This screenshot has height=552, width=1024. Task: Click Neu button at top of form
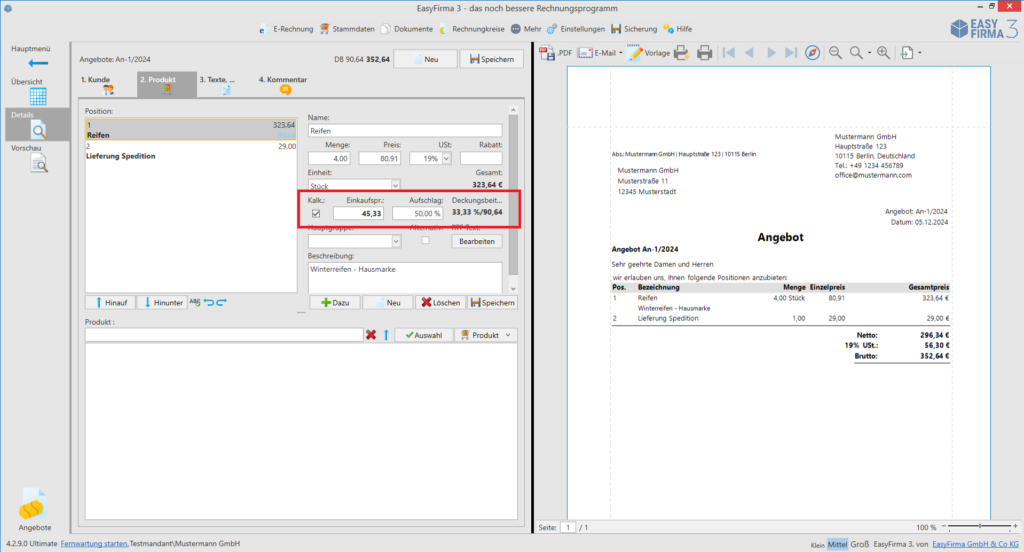(426, 59)
